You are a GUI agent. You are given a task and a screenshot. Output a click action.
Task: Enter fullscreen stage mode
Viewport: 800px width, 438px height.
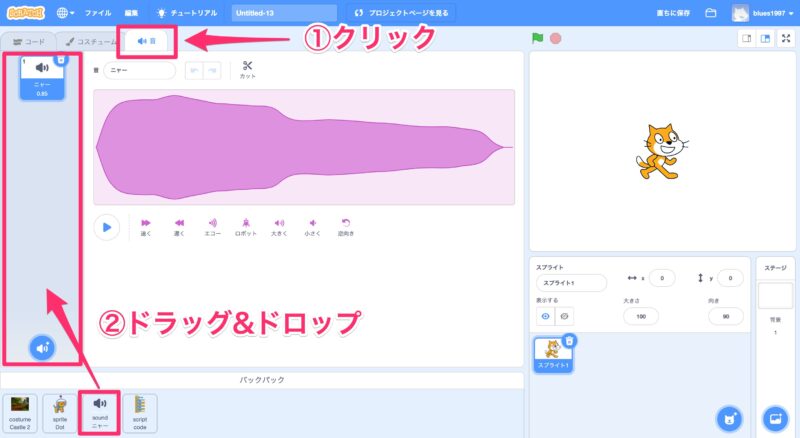786,39
